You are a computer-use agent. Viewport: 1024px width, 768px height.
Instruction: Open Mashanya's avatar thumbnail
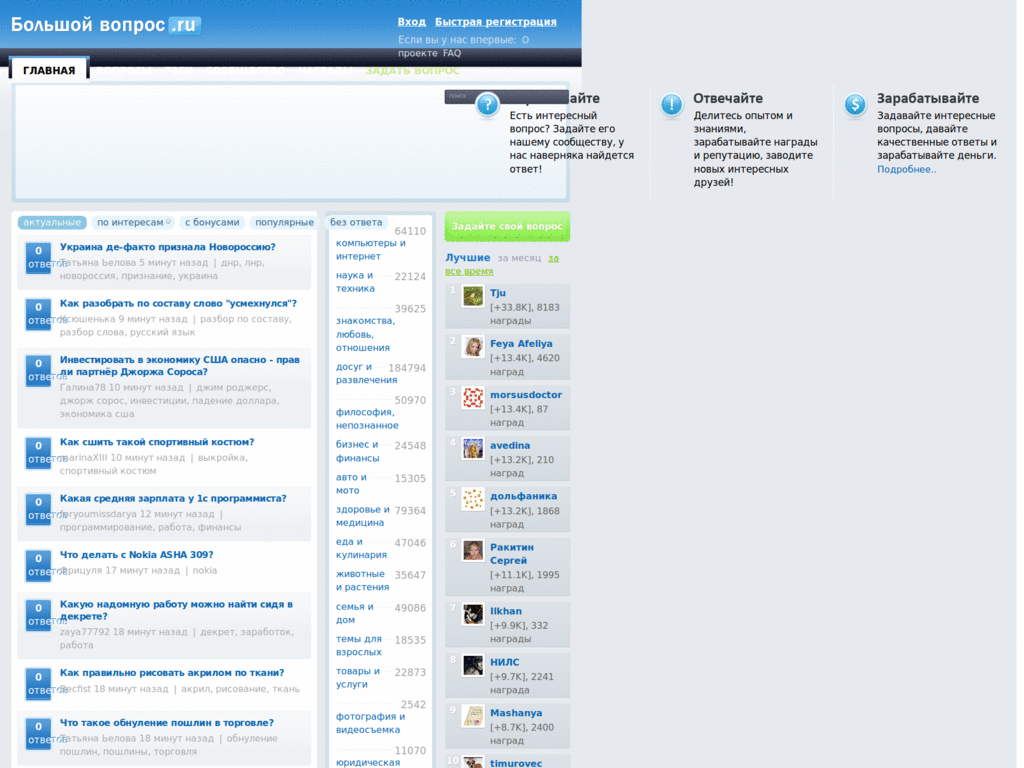pyautogui.click(x=473, y=716)
